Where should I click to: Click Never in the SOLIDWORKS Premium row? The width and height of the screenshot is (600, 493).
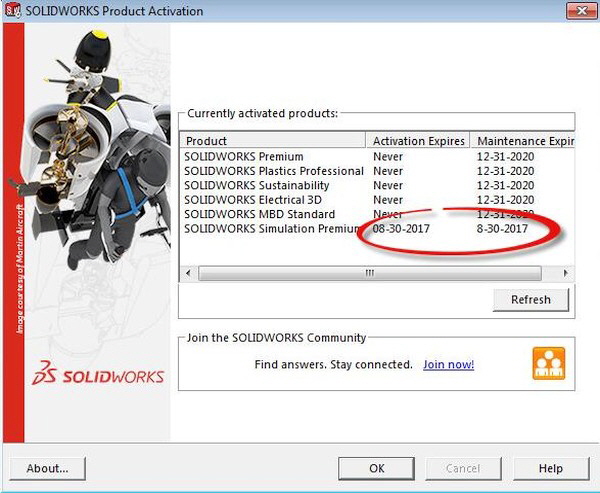388,157
